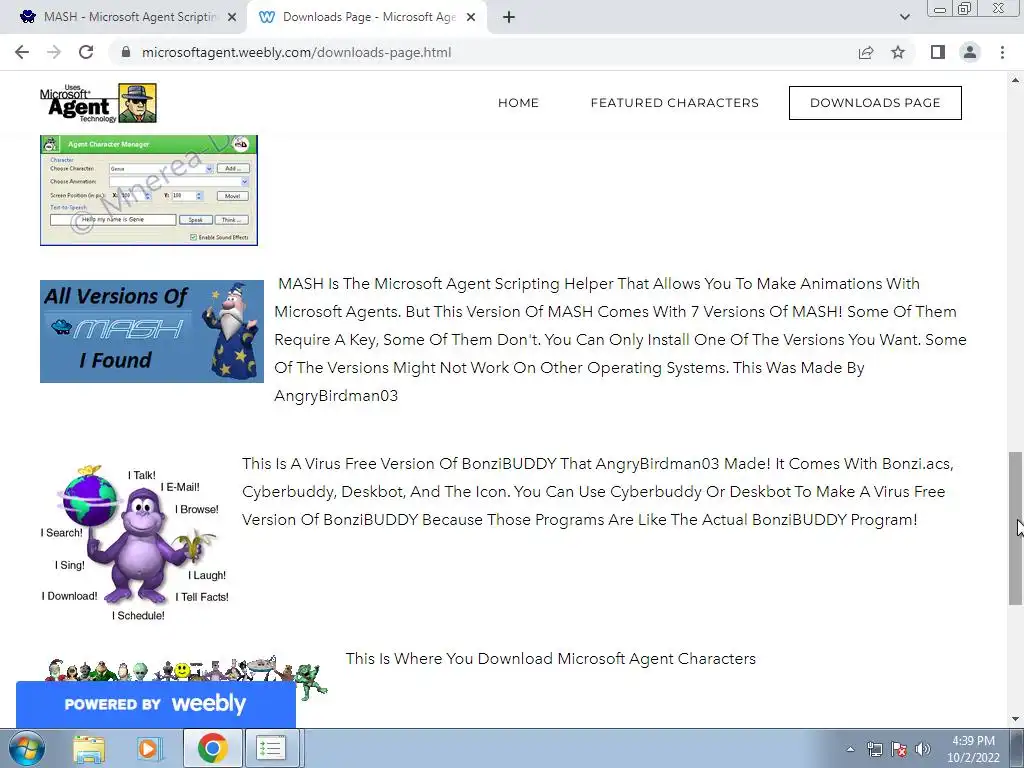The height and width of the screenshot is (768, 1024).
Task: Click text 'This Is Where You Download Microsoft Agent Characters'
Action: pos(551,658)
